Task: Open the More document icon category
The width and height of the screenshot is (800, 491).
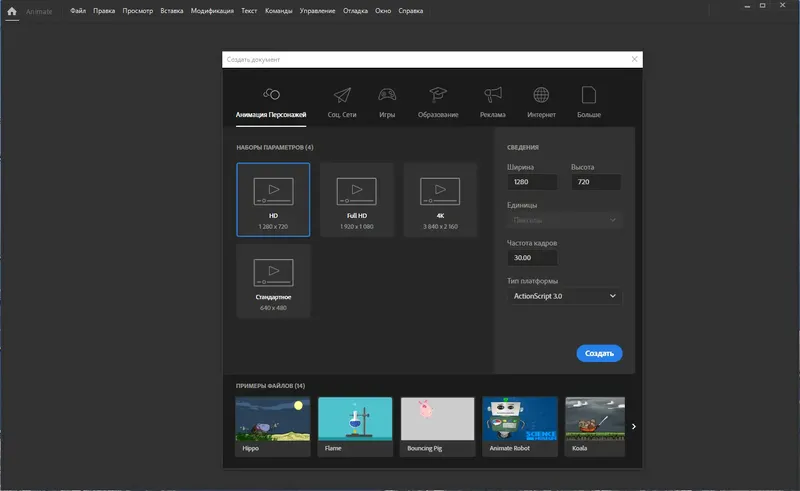Action: [x=588, y=95]
